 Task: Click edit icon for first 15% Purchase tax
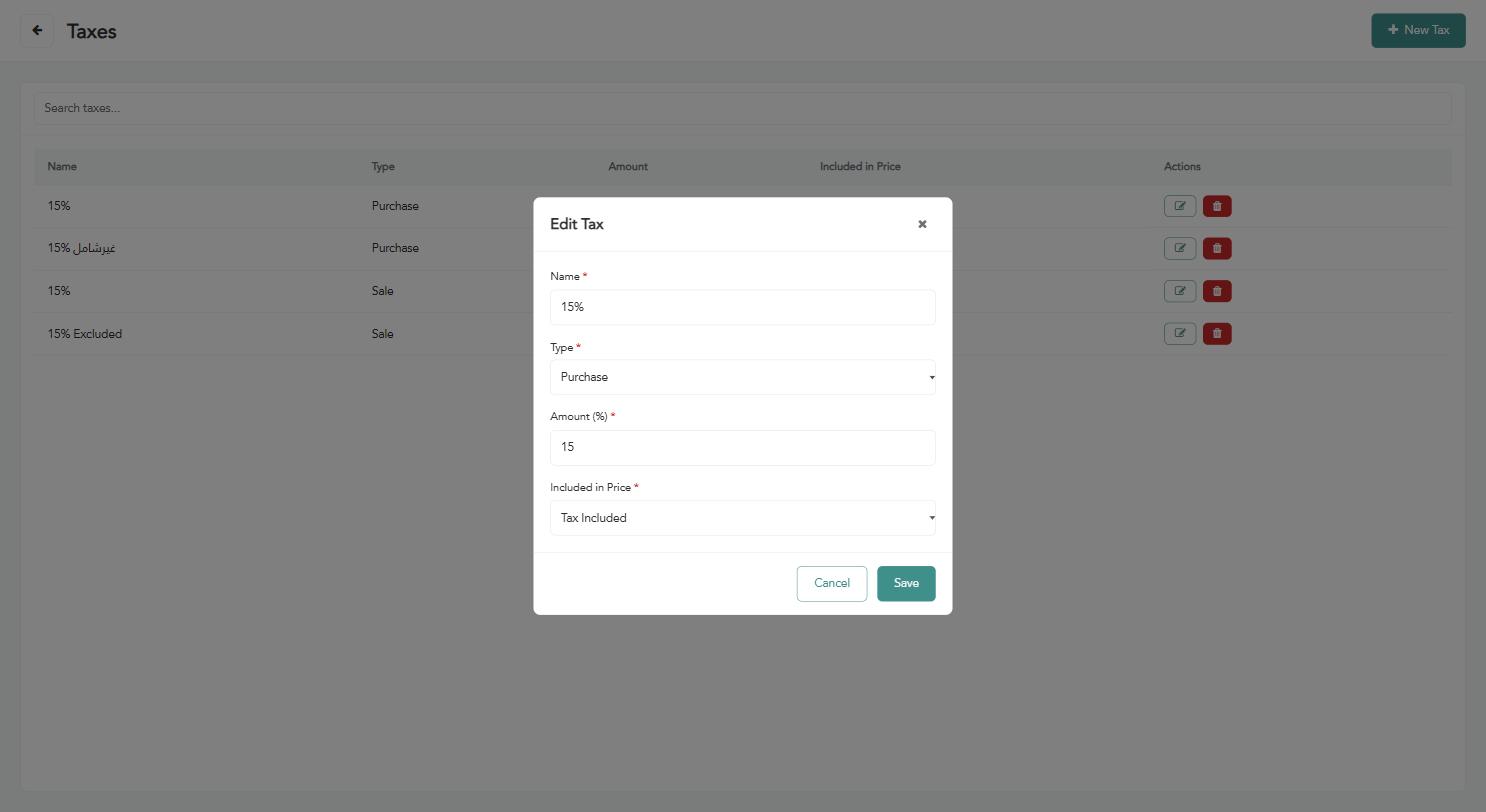[1180, 206]
